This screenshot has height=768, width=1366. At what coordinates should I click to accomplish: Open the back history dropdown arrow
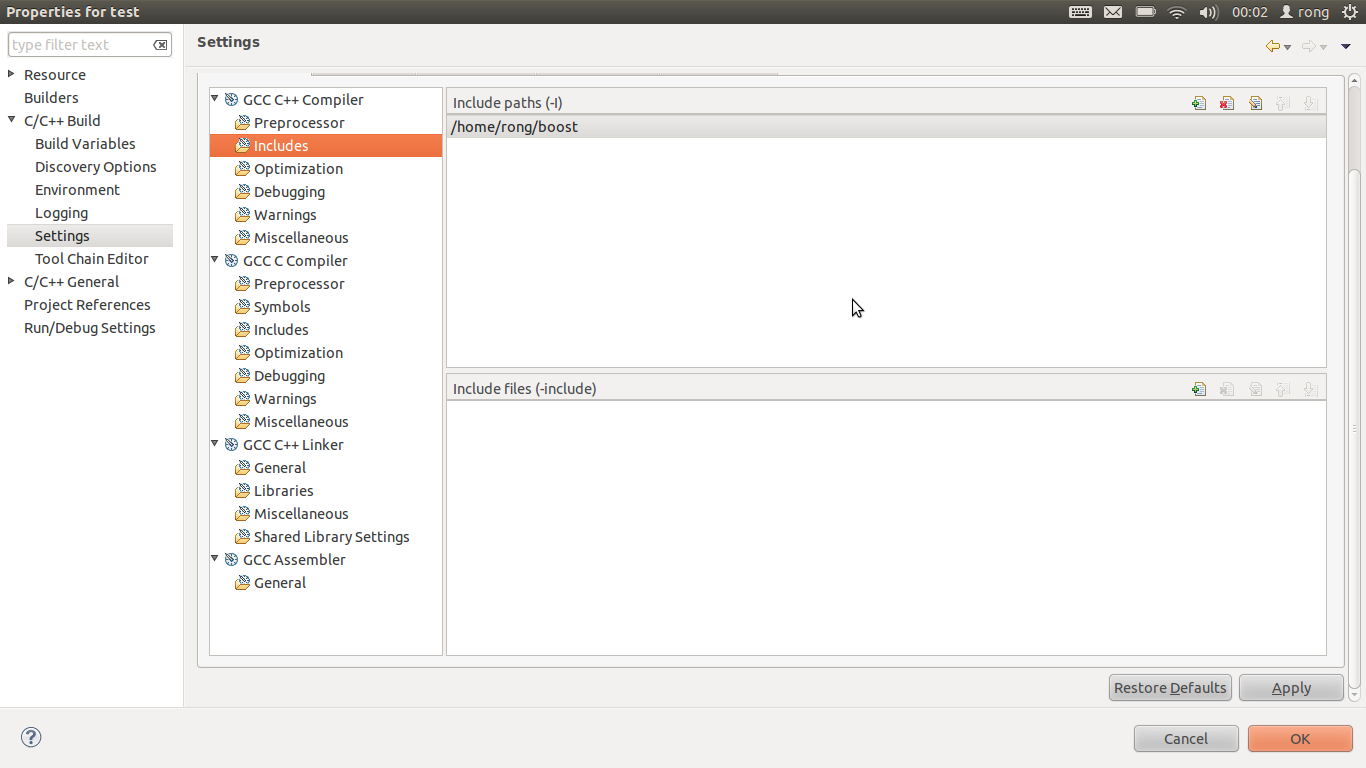click(x=1288, y=47)
